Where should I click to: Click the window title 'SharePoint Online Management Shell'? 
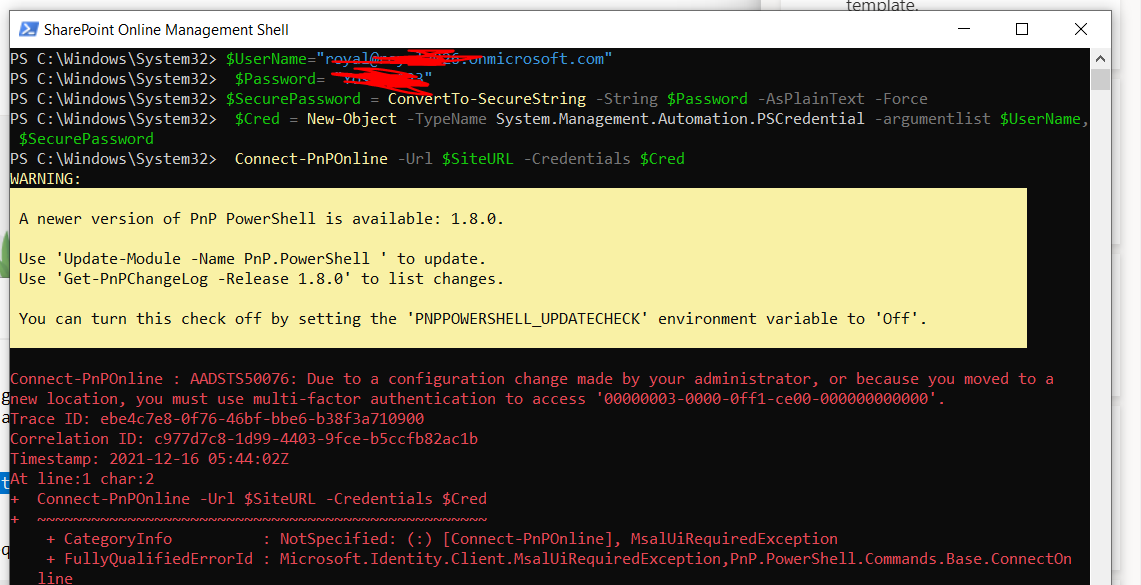tap(166, 30)
